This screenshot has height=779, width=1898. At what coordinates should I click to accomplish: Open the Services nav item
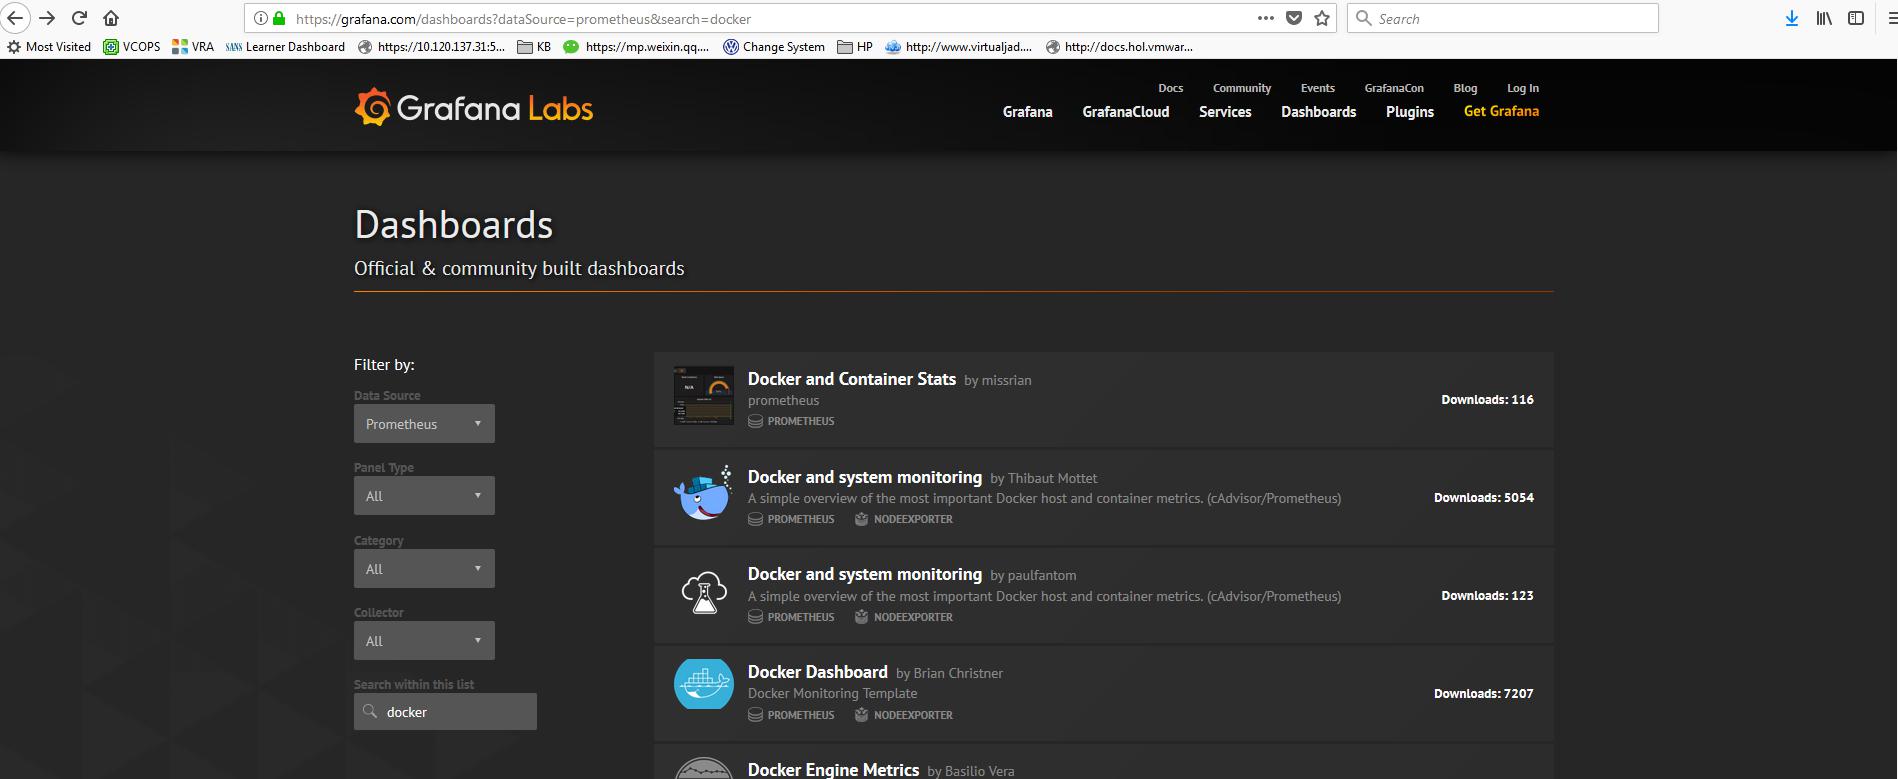click(x=1225, y=112)
